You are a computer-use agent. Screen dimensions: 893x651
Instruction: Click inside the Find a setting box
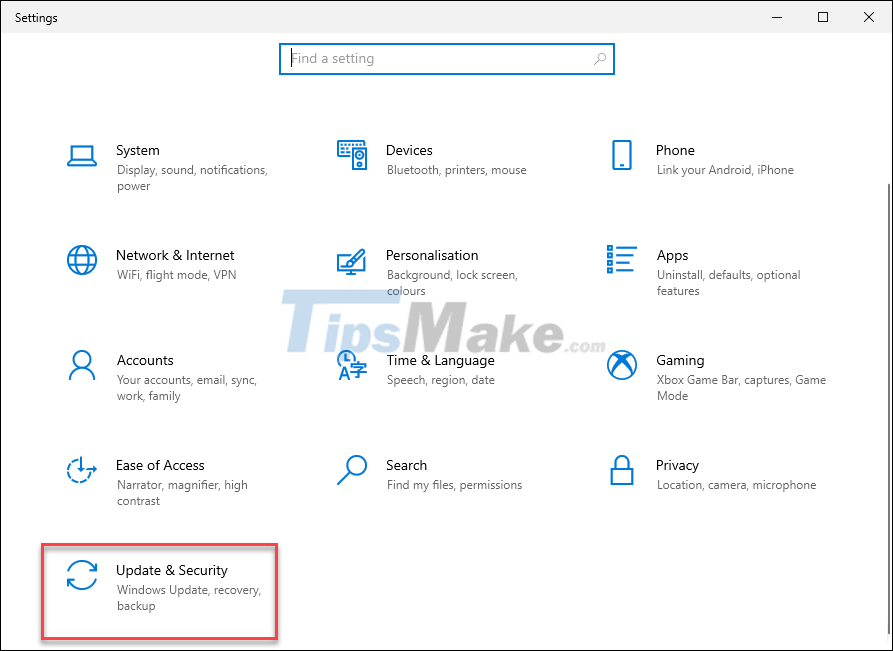pyautogui.click(x=447, y=59)
